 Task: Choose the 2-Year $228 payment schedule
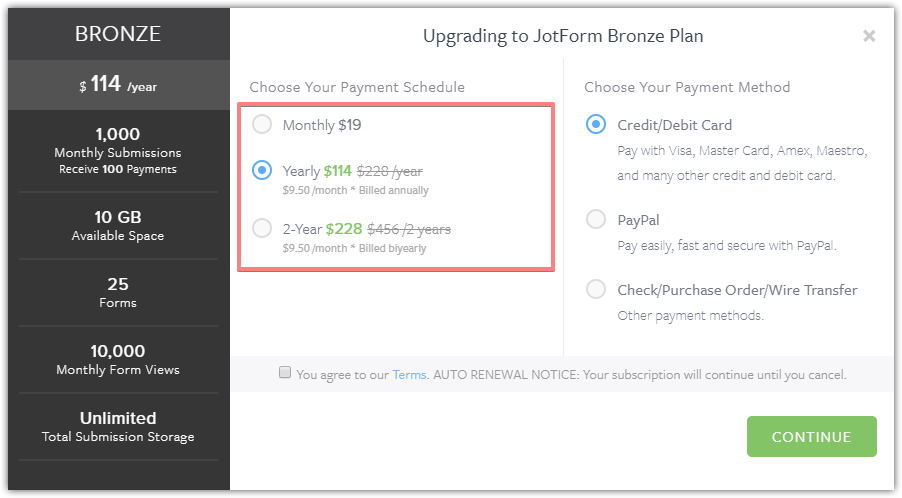262,228
